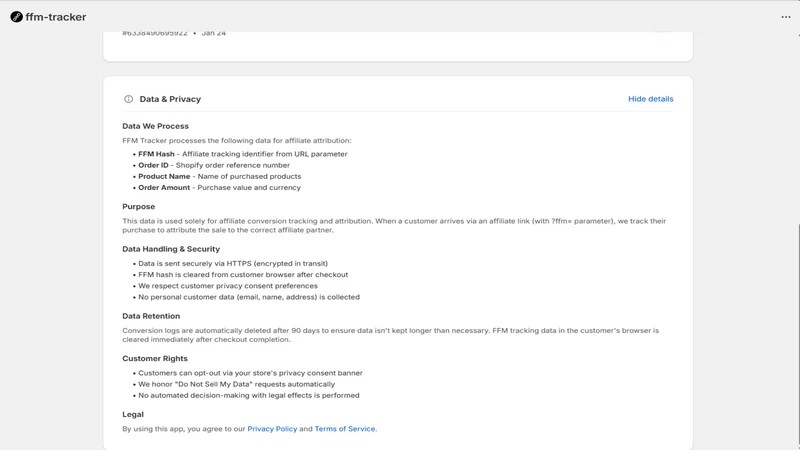Click 'Data is sent securely via HTTPS' line
Image resolution: width=800 pixels, height=450 pixels.
(x=233, y=263)
